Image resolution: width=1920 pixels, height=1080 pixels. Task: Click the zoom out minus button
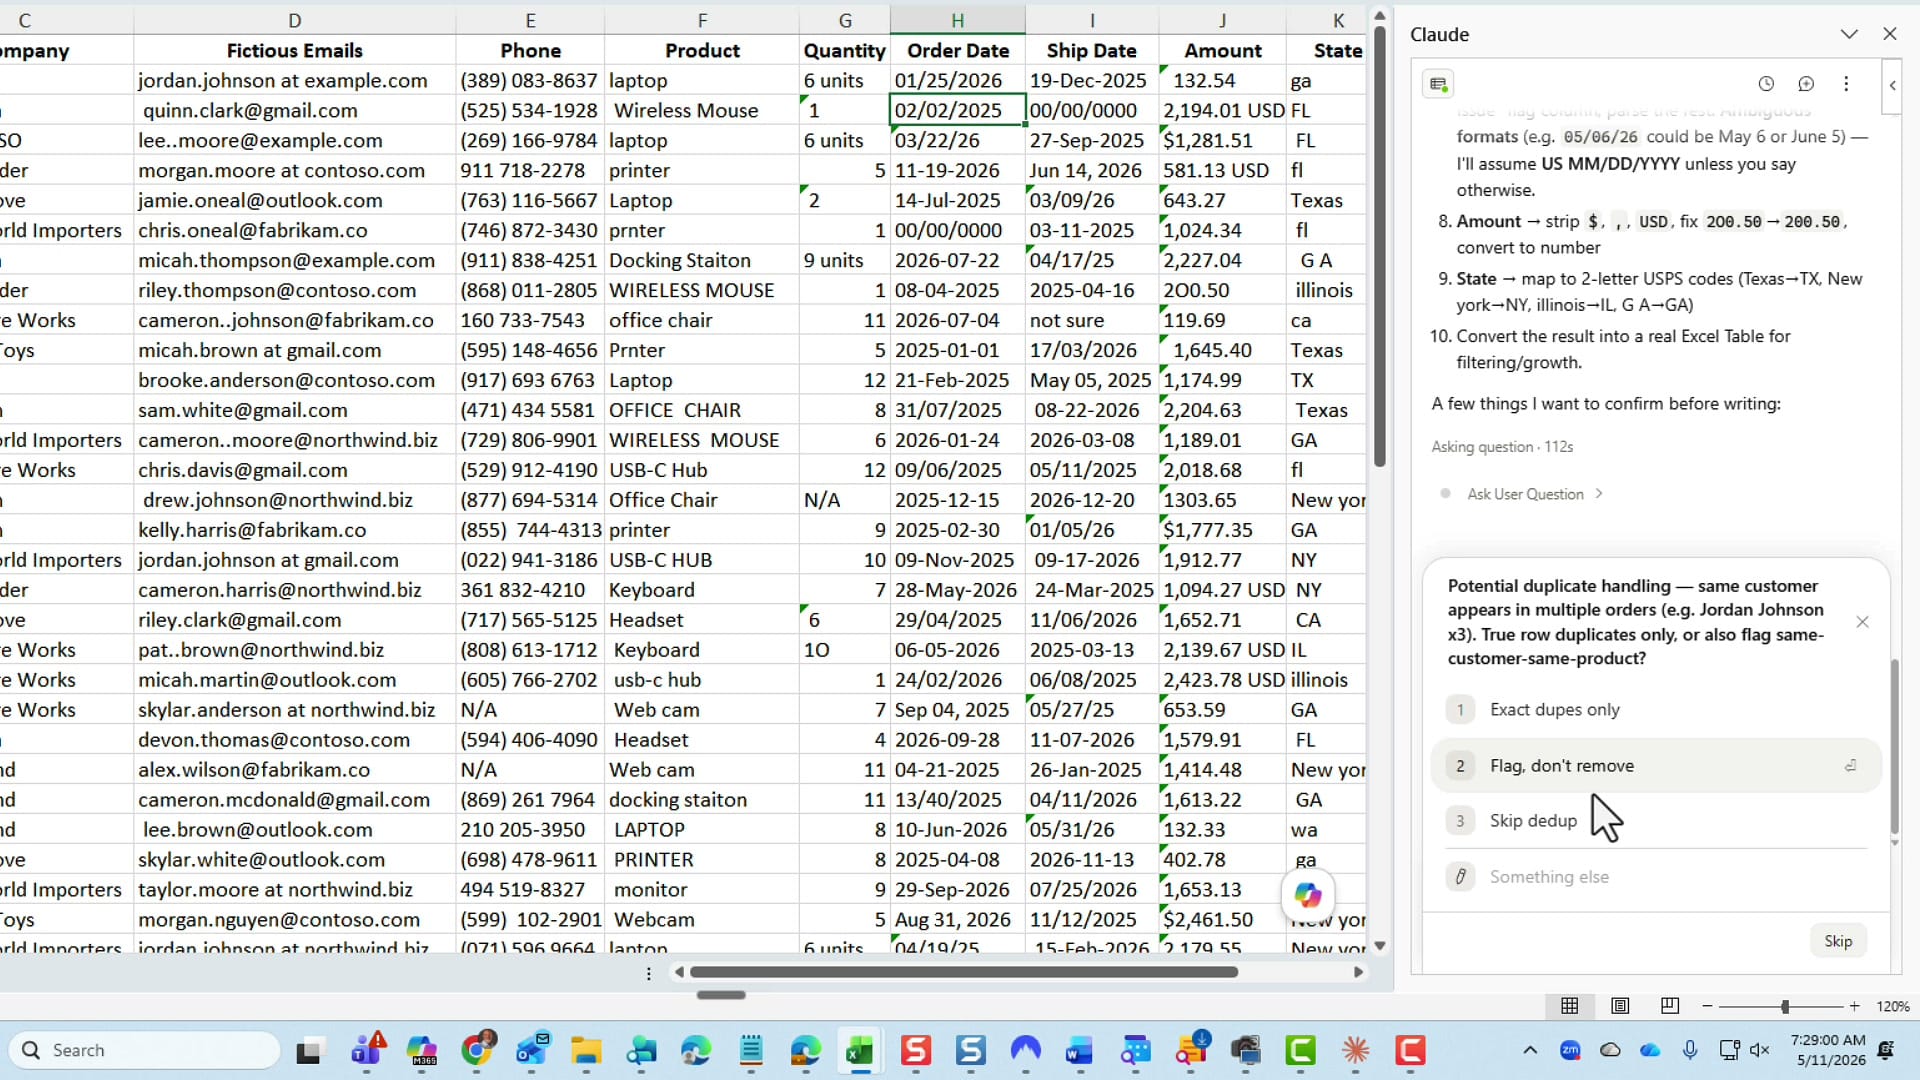point(1707,1006)
